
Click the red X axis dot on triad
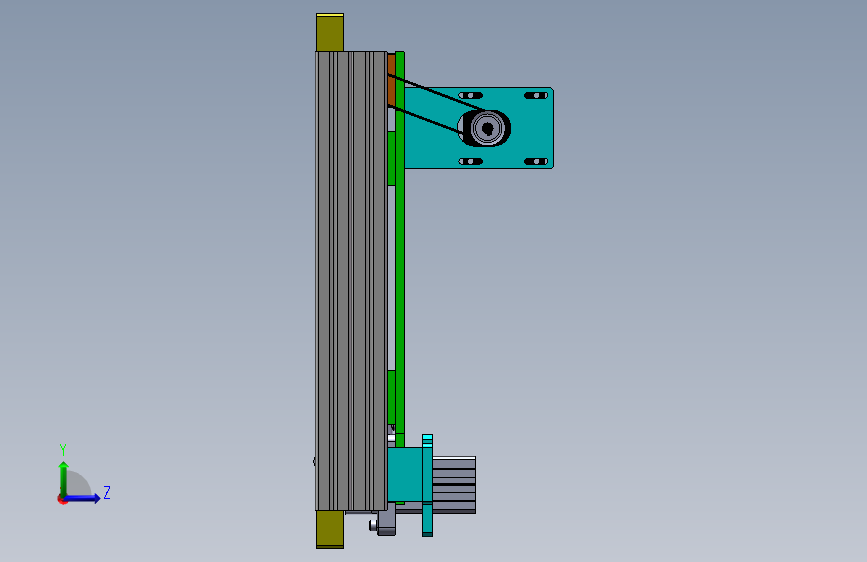click(x=62, y=500)
